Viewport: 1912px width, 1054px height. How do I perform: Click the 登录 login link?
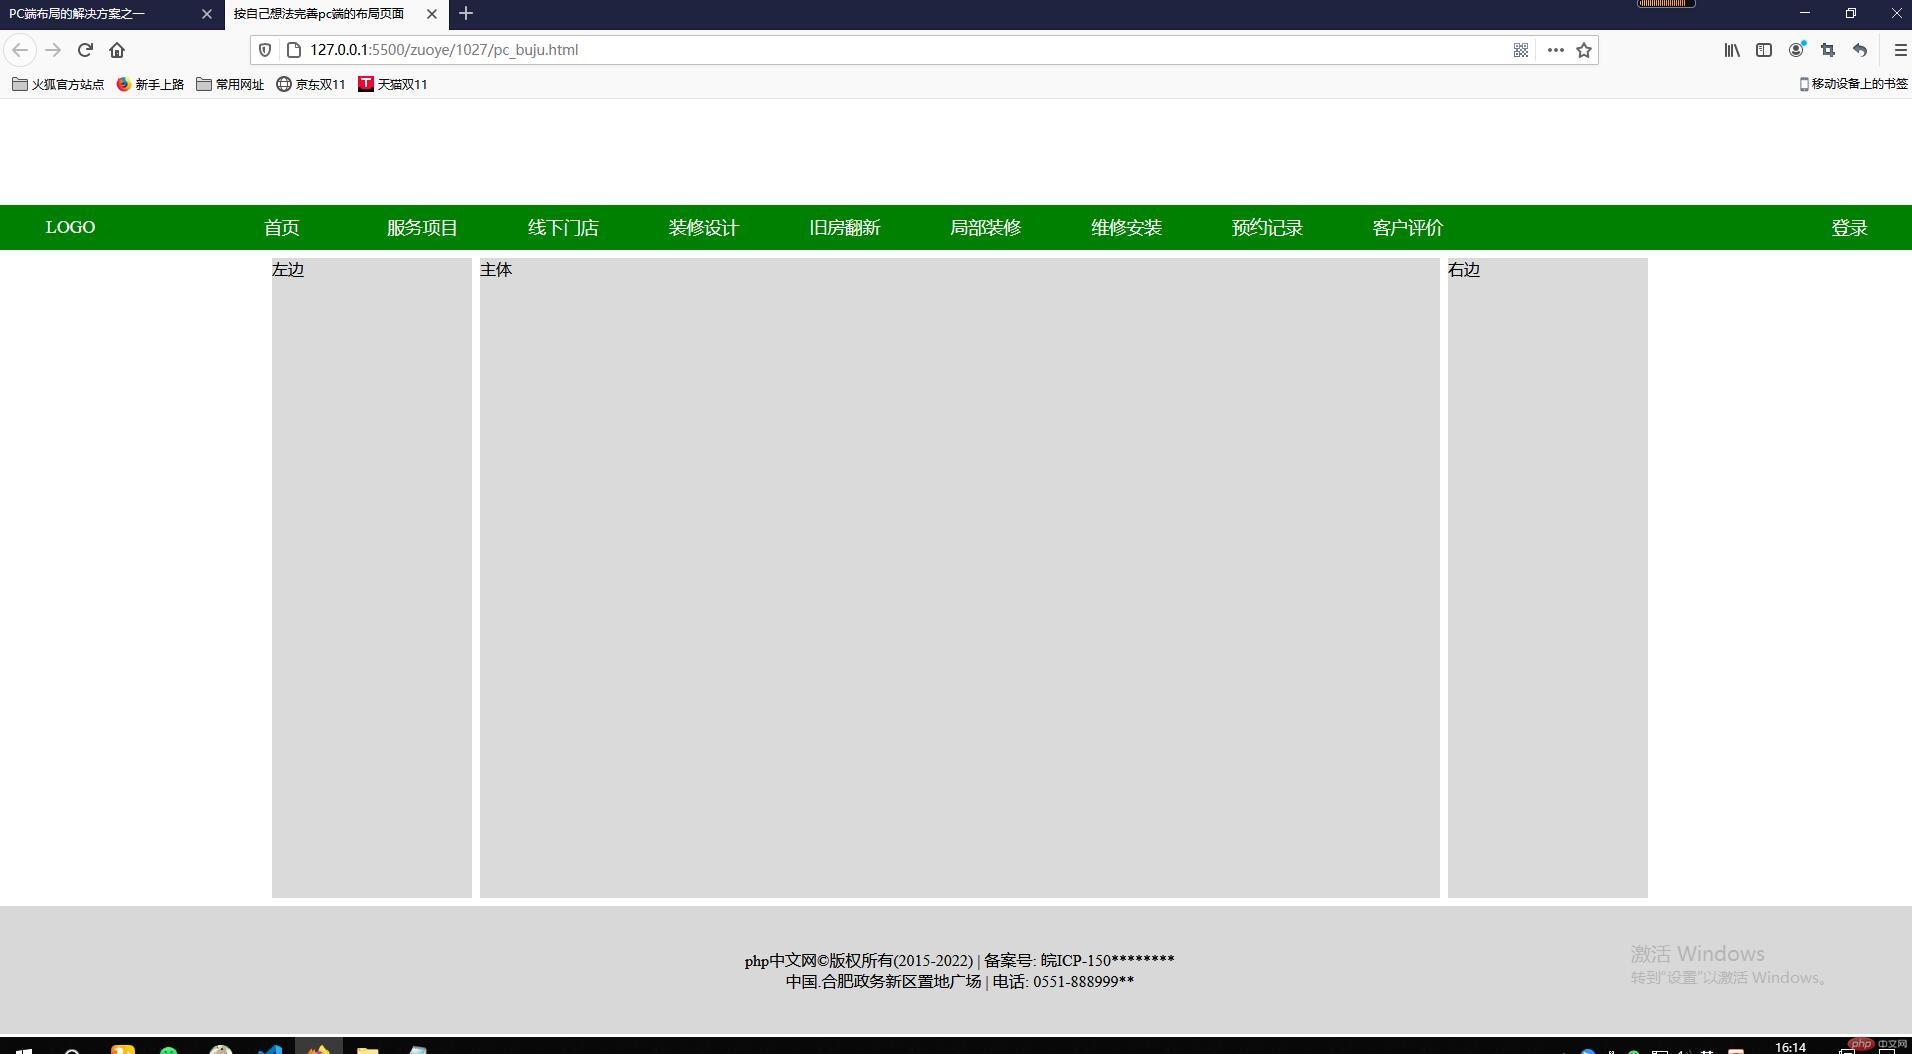point(1850,228)
